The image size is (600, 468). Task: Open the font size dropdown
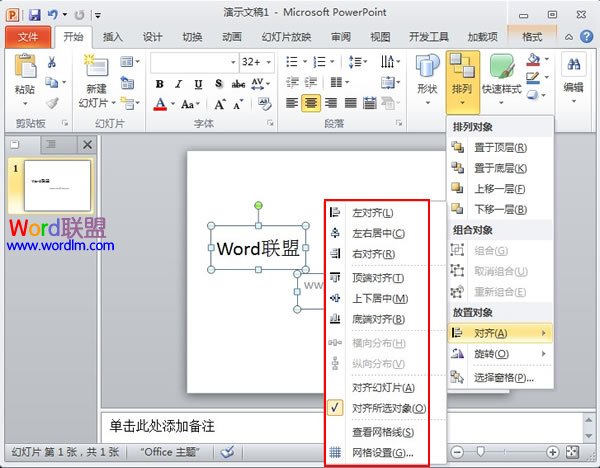[x=269, y=62]
